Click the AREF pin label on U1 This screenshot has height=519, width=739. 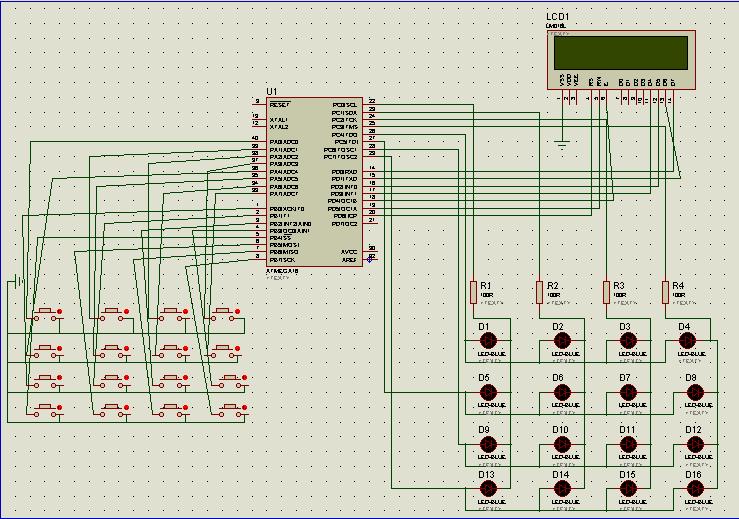349,260
